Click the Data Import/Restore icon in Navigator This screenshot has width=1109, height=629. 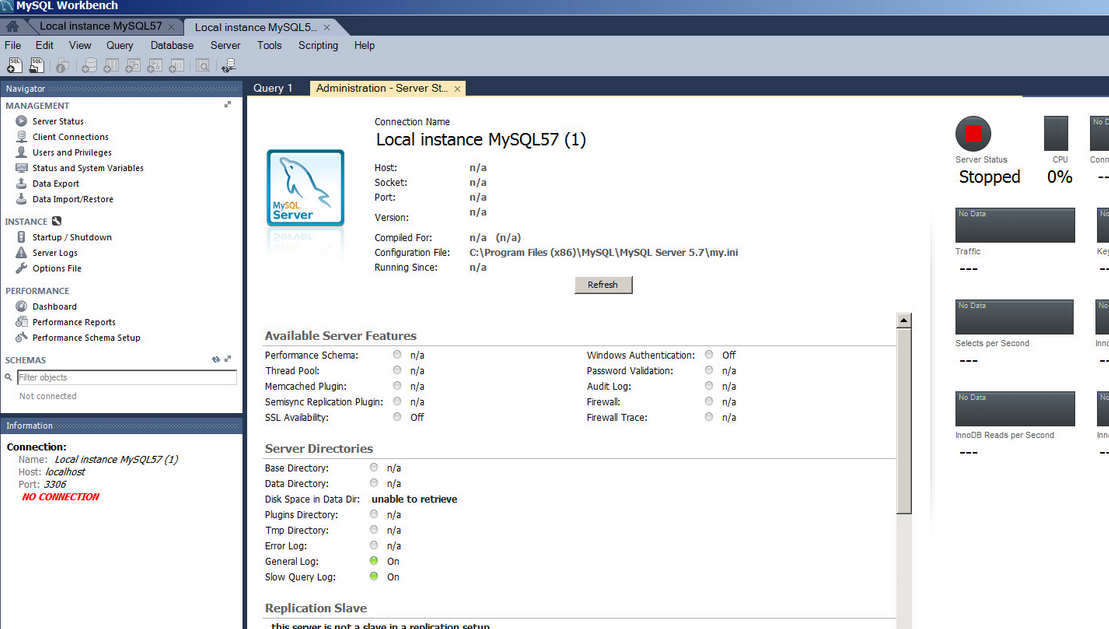(21, 199)
